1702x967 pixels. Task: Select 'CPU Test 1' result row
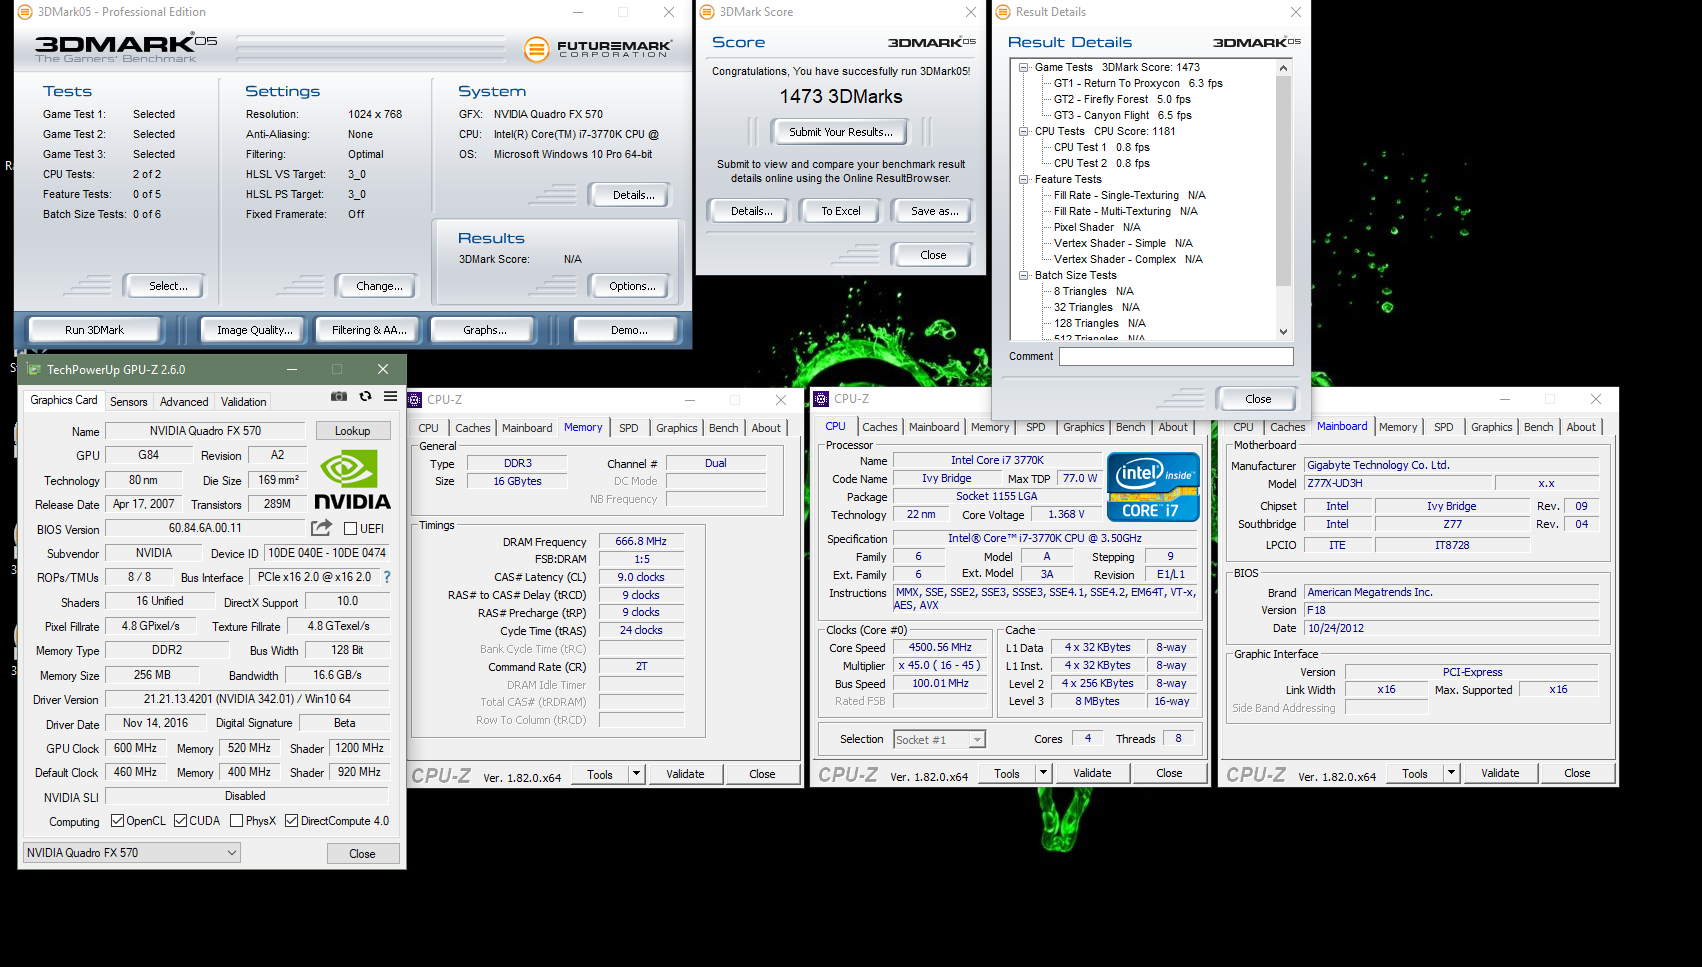tap(1102, 147)
